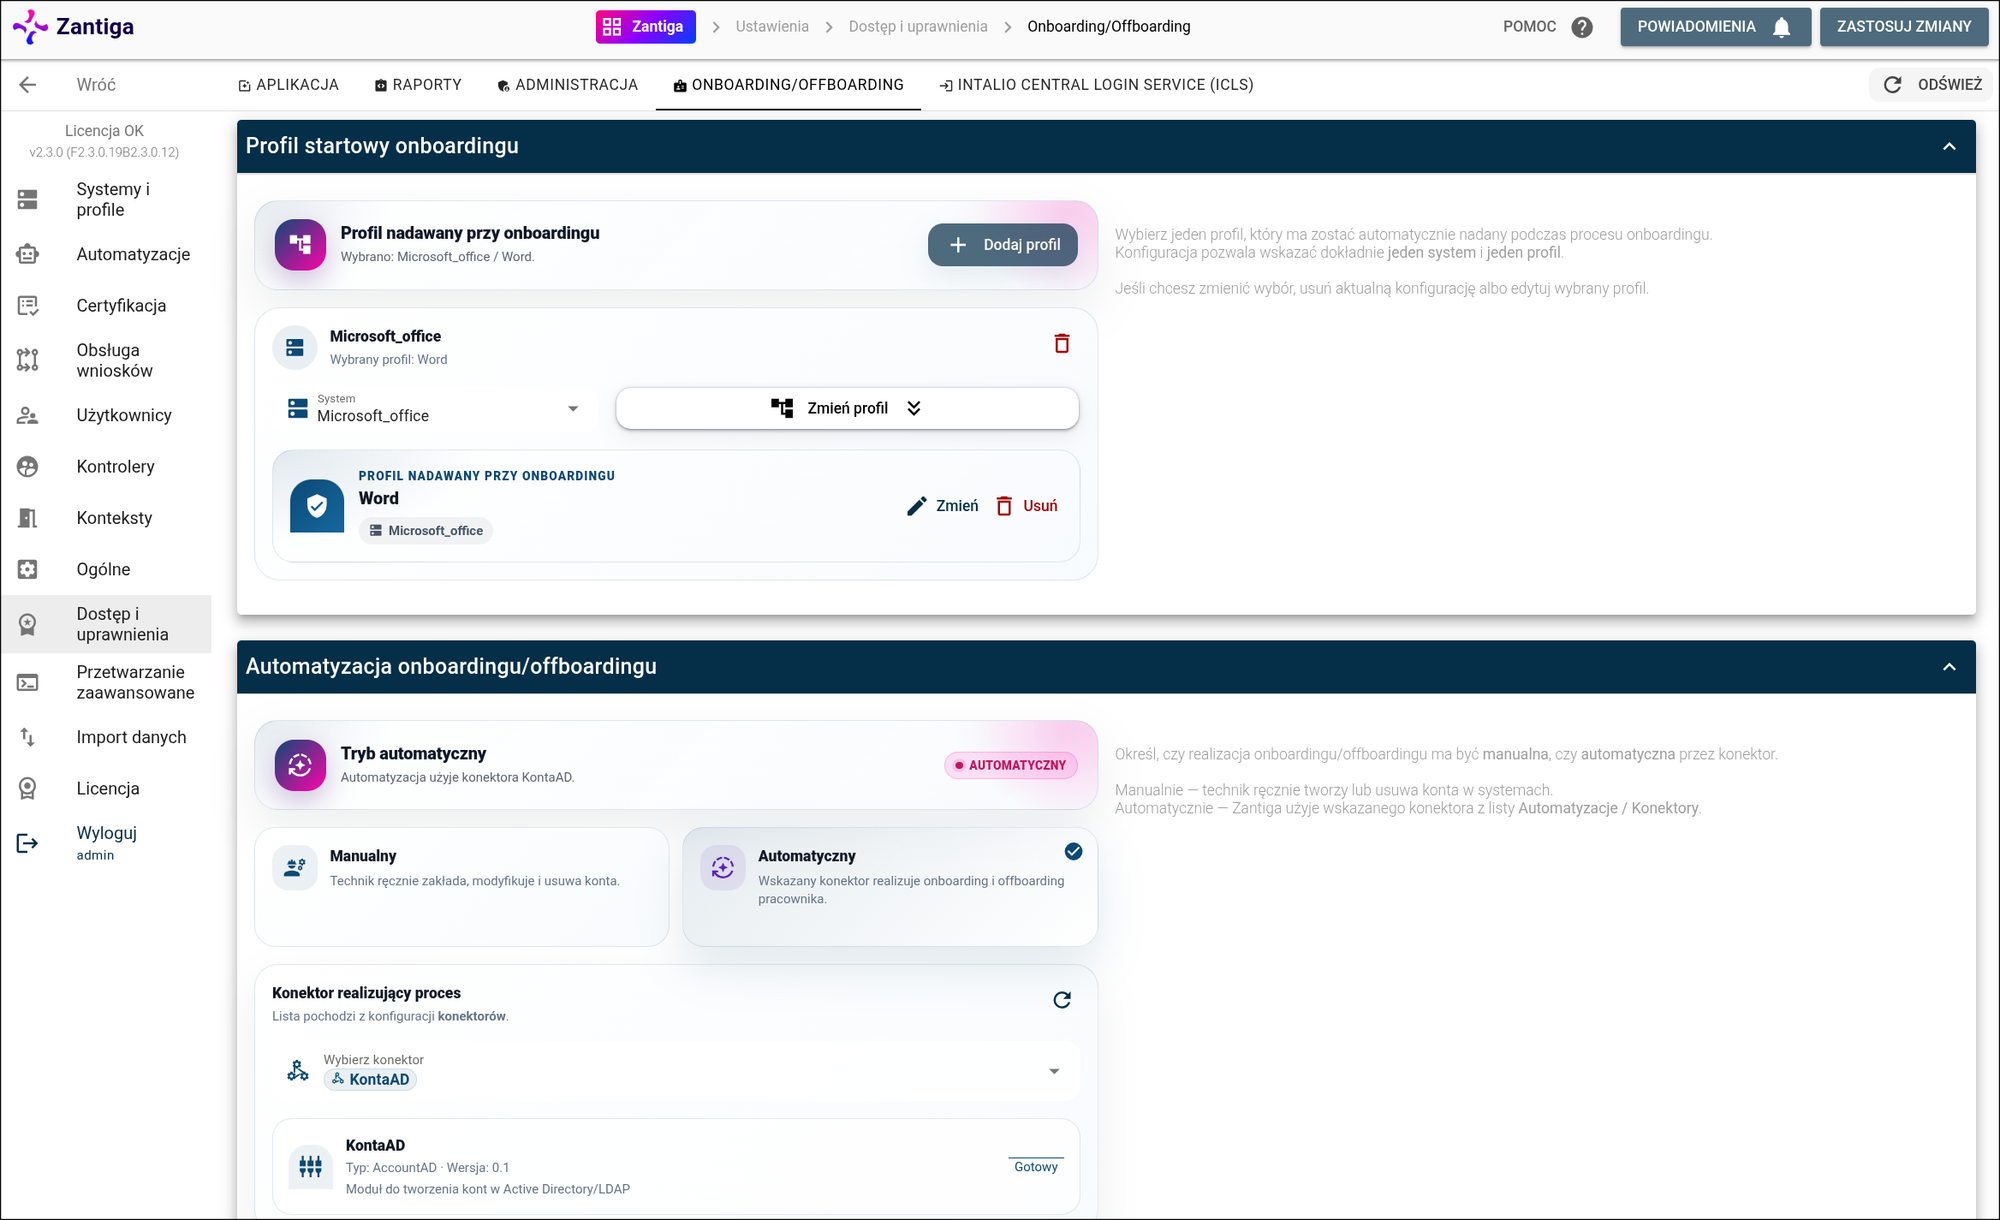This screenshot has height=1220, width=2000.
Task: Click the Zantiga logo icon
Action: [x=30, y=27]
